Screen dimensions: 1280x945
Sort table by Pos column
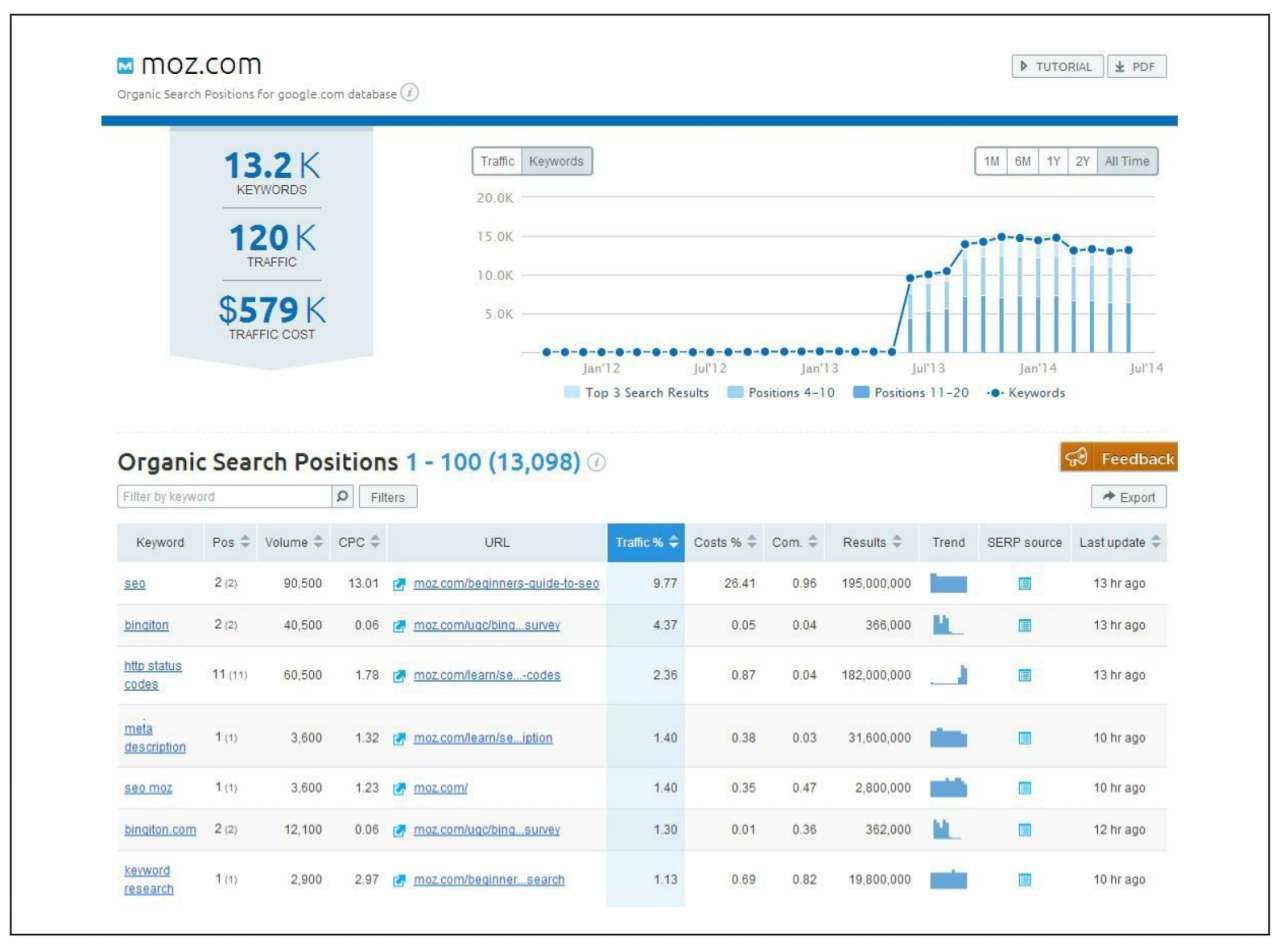(231, 543)
